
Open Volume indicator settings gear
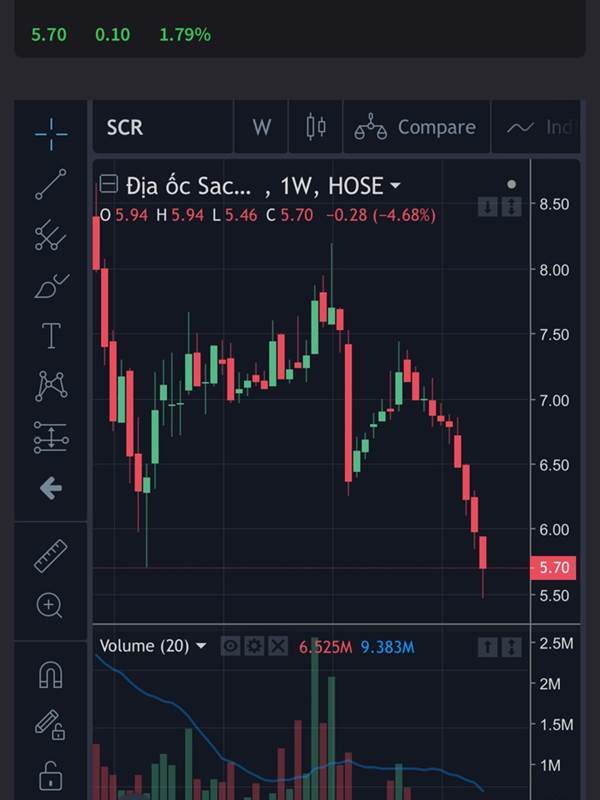click(254, 646)
